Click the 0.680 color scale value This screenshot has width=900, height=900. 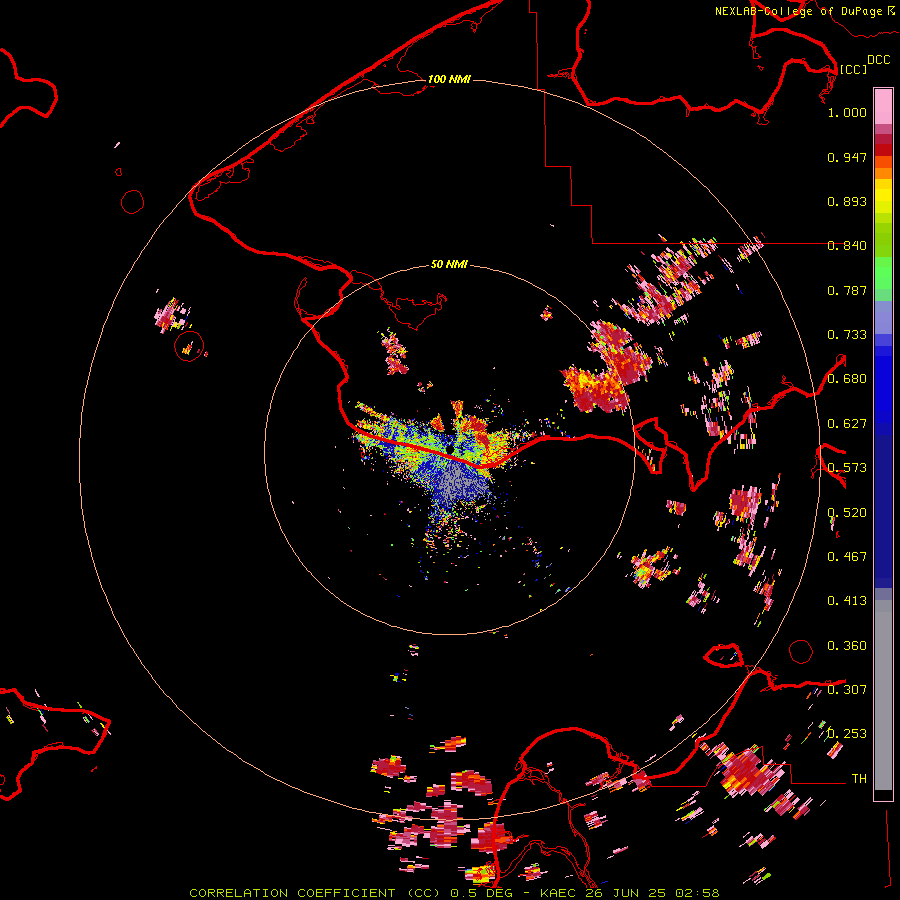click(x=847, y=379)
